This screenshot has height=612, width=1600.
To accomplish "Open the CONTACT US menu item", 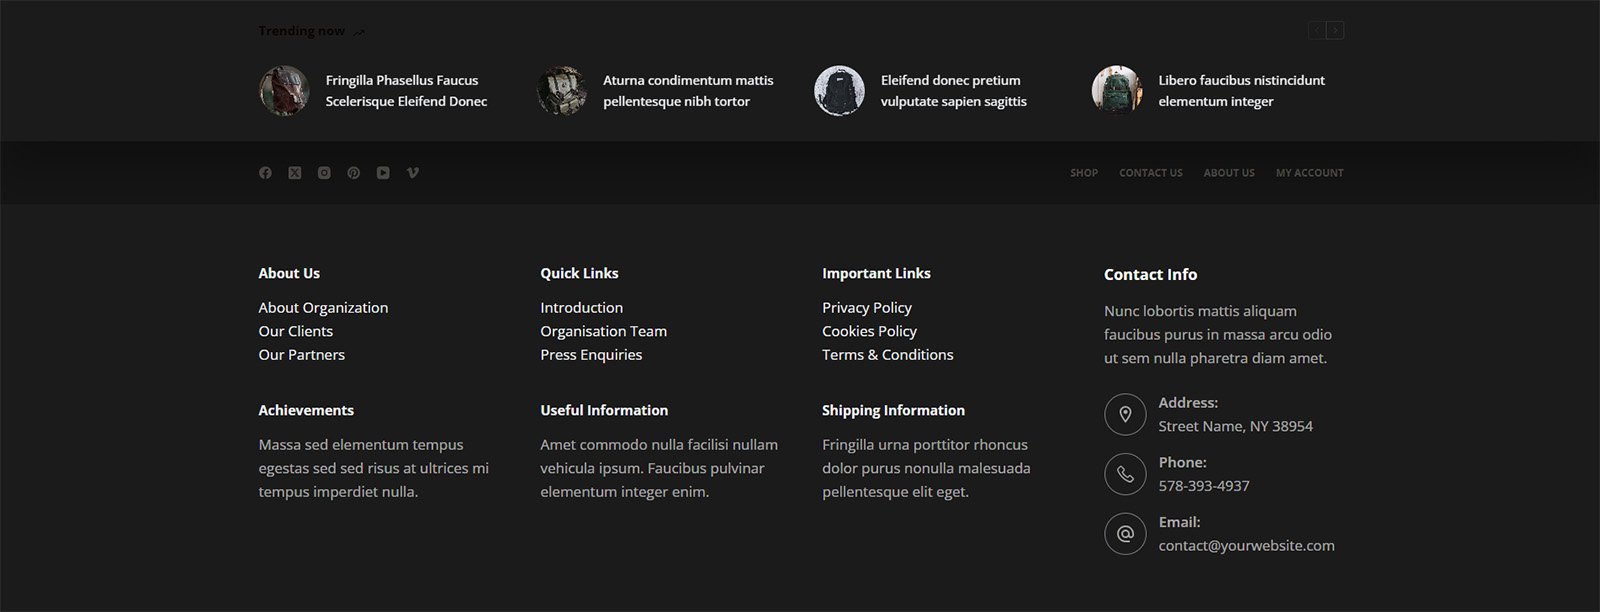I will pos(1150,173).
